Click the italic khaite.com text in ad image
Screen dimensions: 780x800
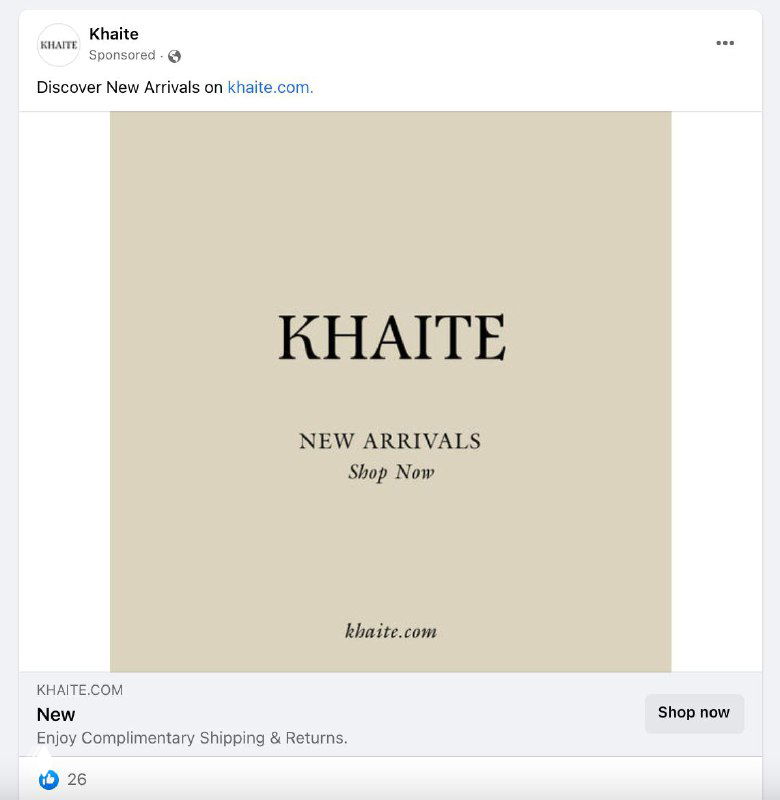(391, 631)
